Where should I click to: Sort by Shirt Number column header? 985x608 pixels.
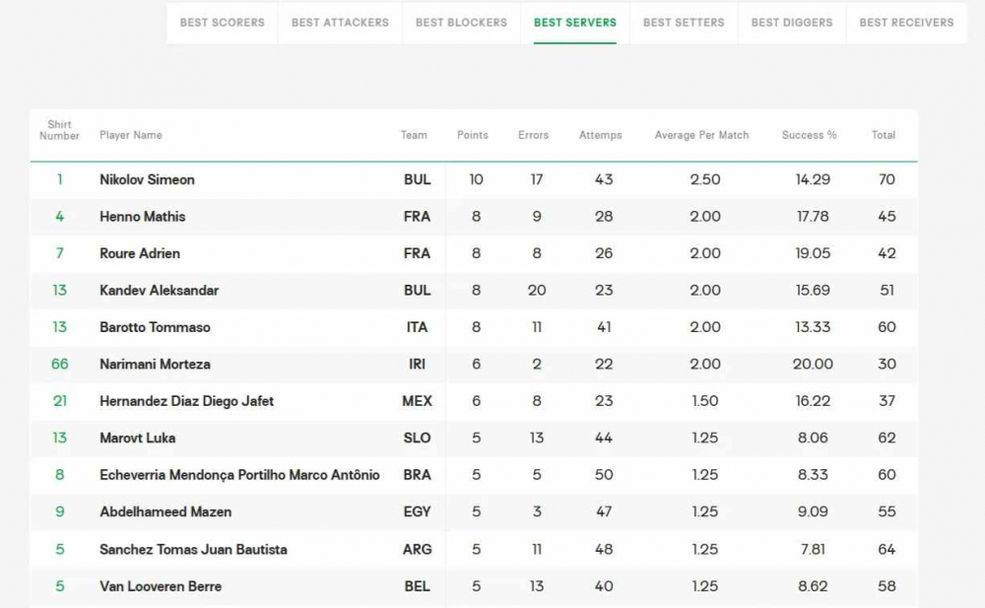(x=59, y=130)
